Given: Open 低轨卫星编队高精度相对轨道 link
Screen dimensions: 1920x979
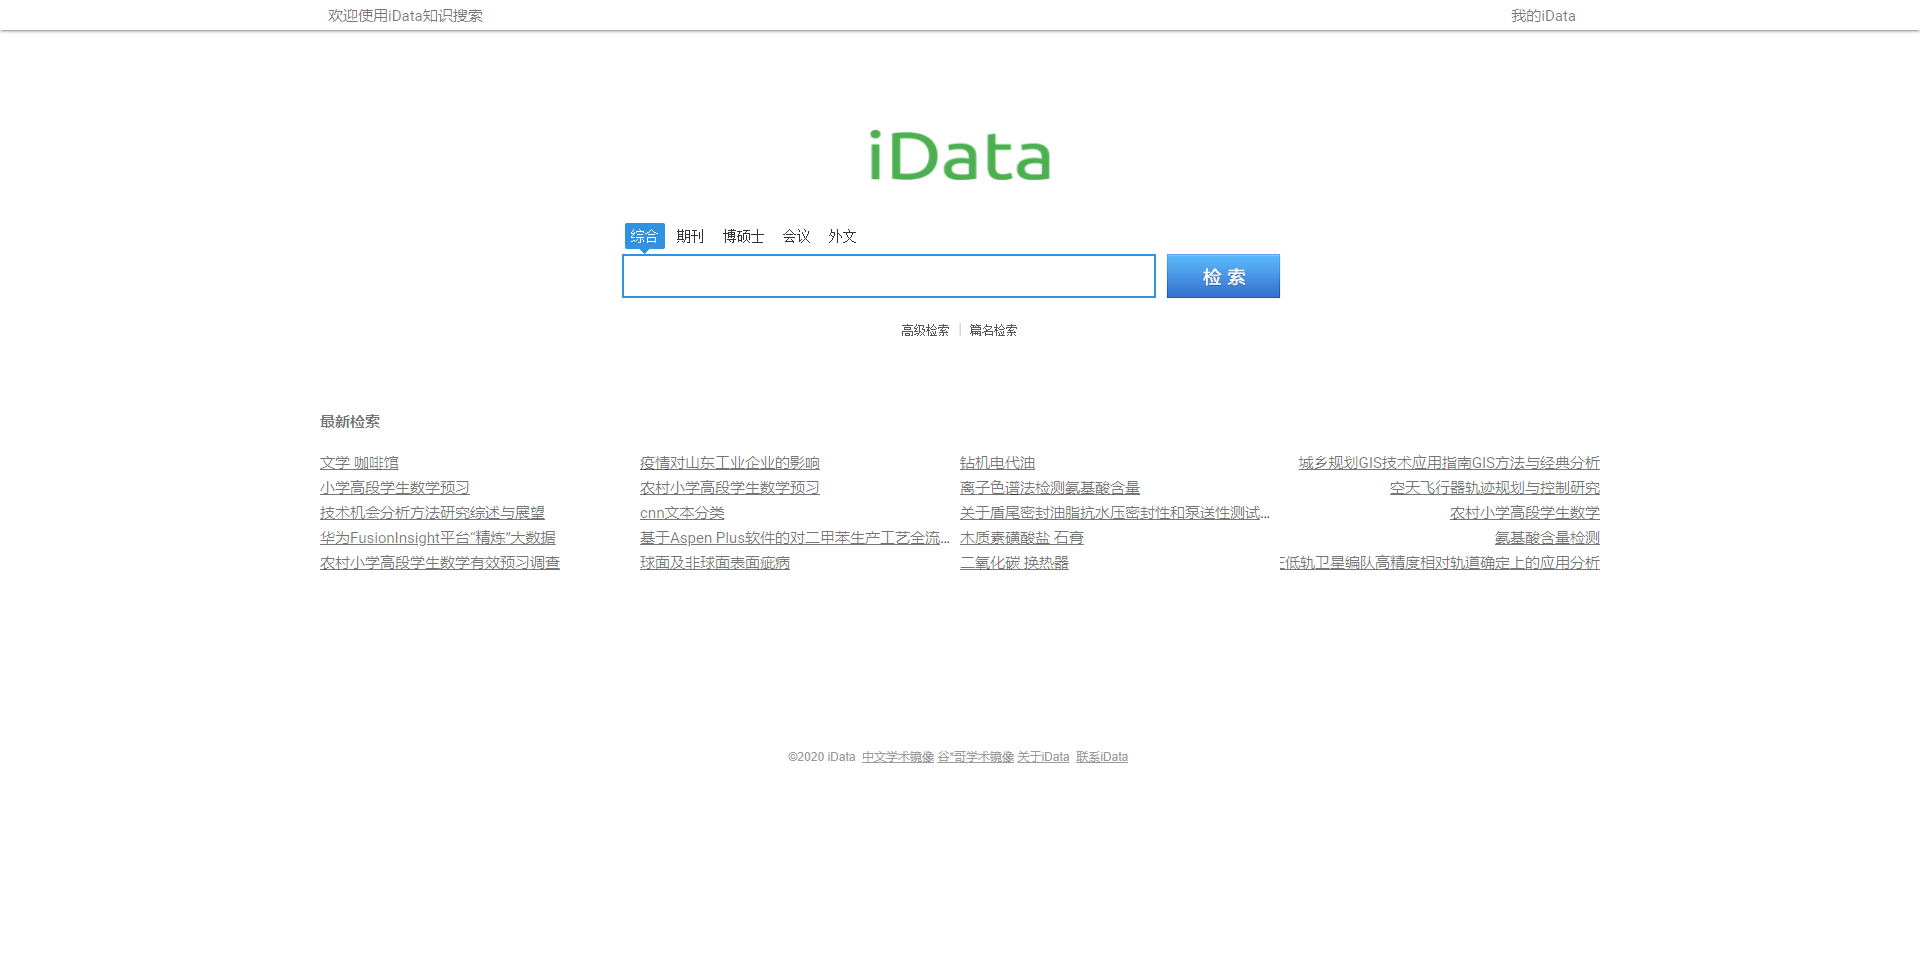Looking at the screenshot, I should pyautogui.click(x=1440, y=563).
